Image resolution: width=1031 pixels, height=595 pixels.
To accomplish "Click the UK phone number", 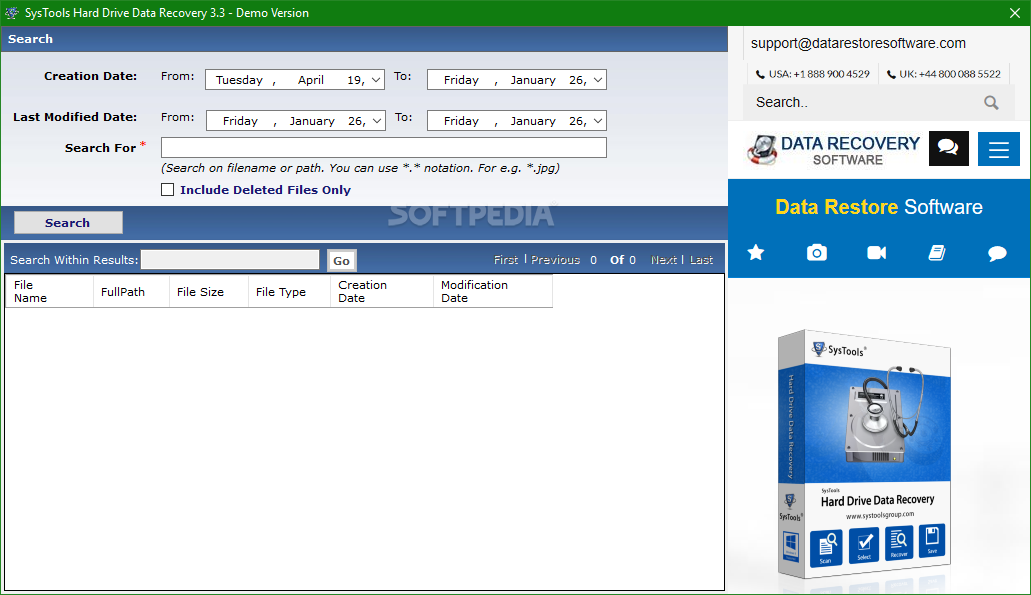I will [944, 74].
